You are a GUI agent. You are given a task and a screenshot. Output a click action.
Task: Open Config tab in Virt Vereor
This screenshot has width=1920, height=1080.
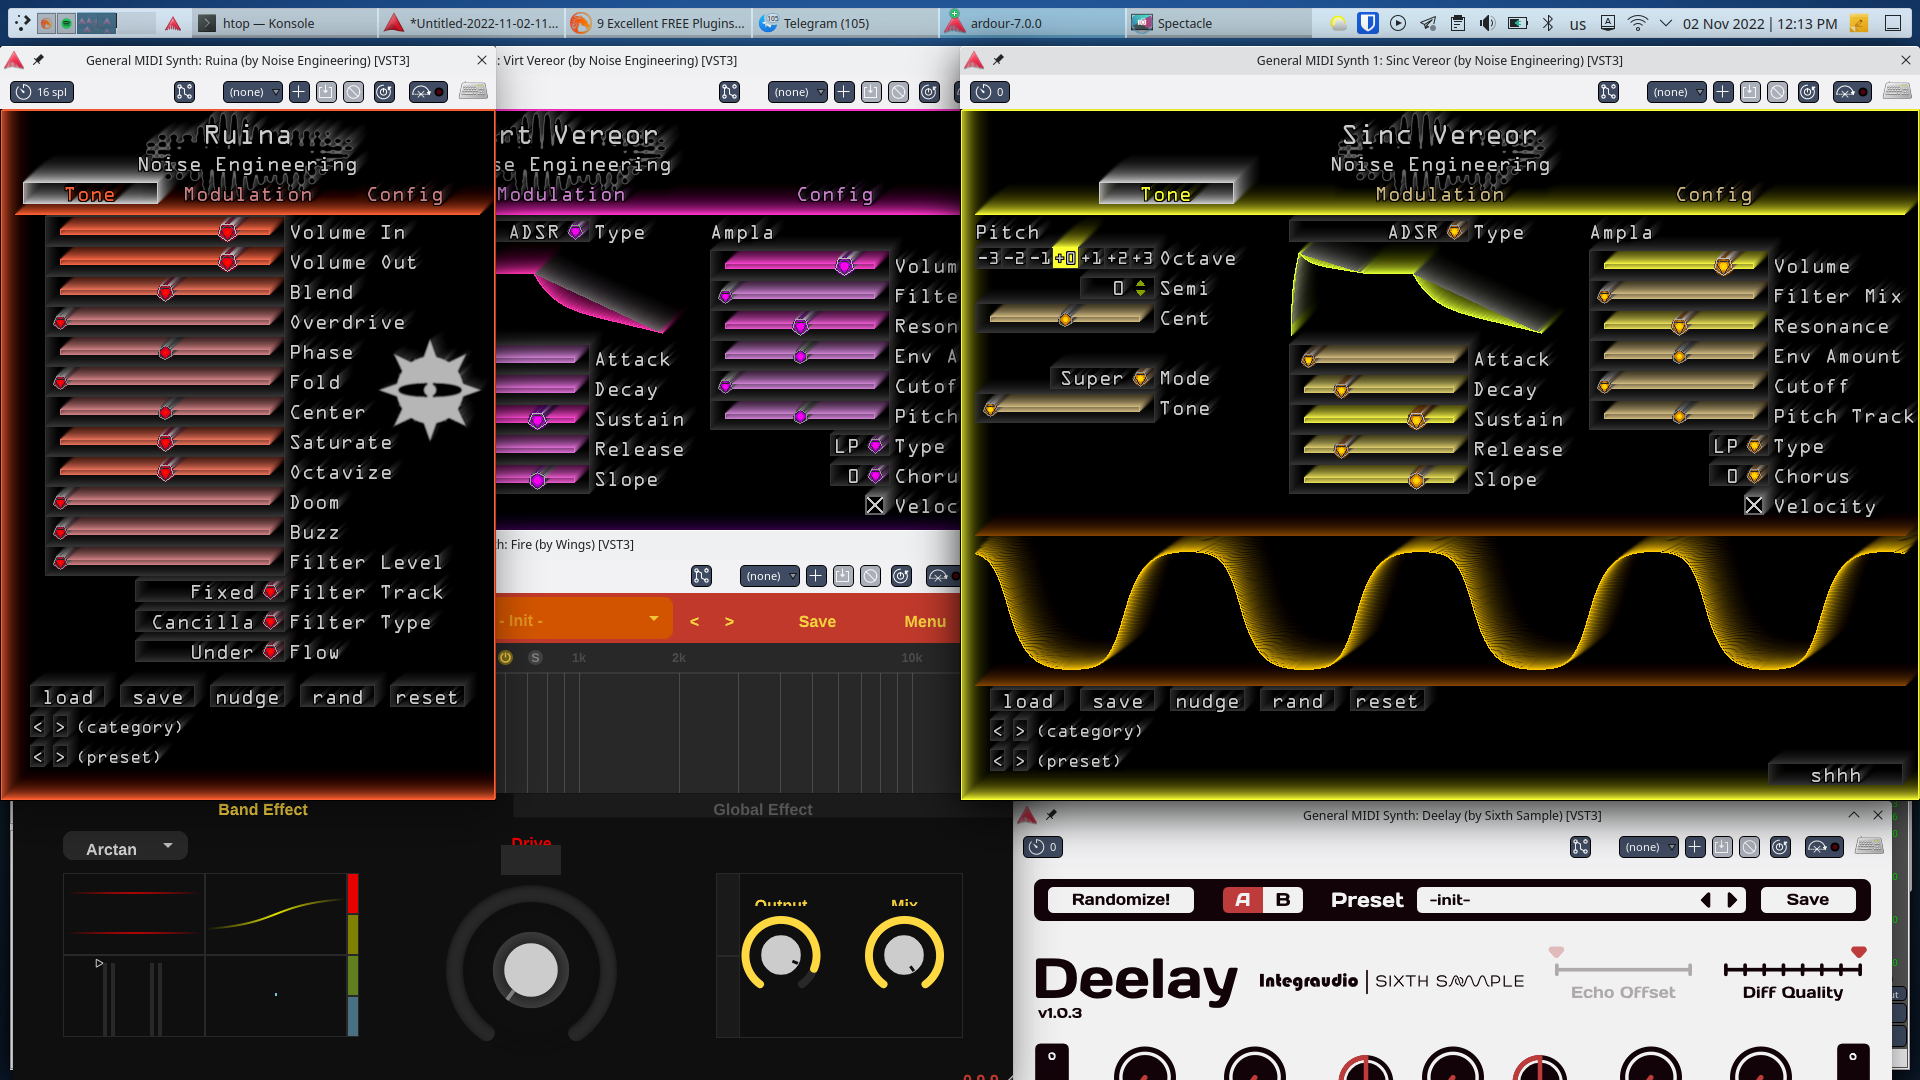[x=835, y=194]
